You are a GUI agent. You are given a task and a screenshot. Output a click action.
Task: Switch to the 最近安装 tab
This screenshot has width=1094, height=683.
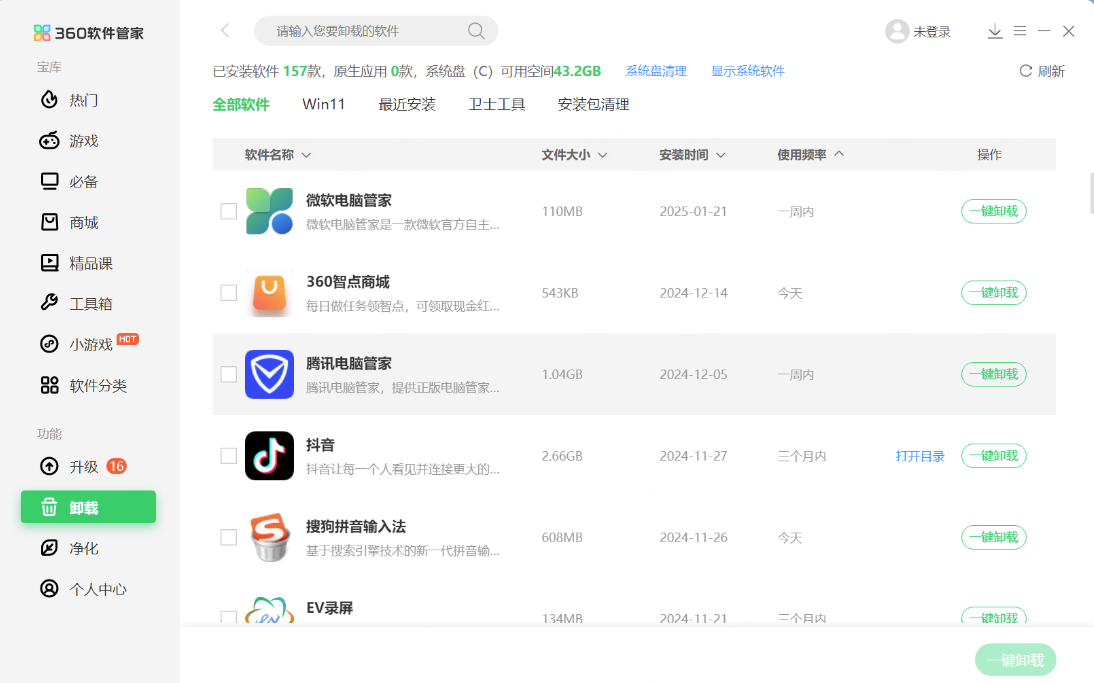407,105
